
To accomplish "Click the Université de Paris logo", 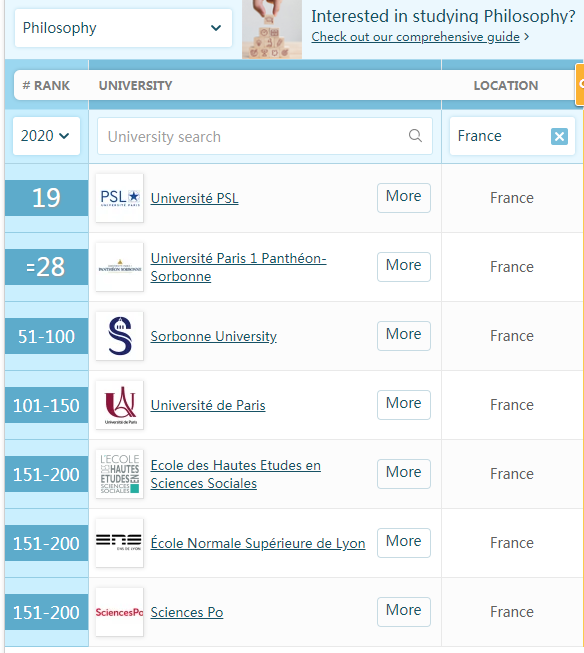I will (120, 405).
